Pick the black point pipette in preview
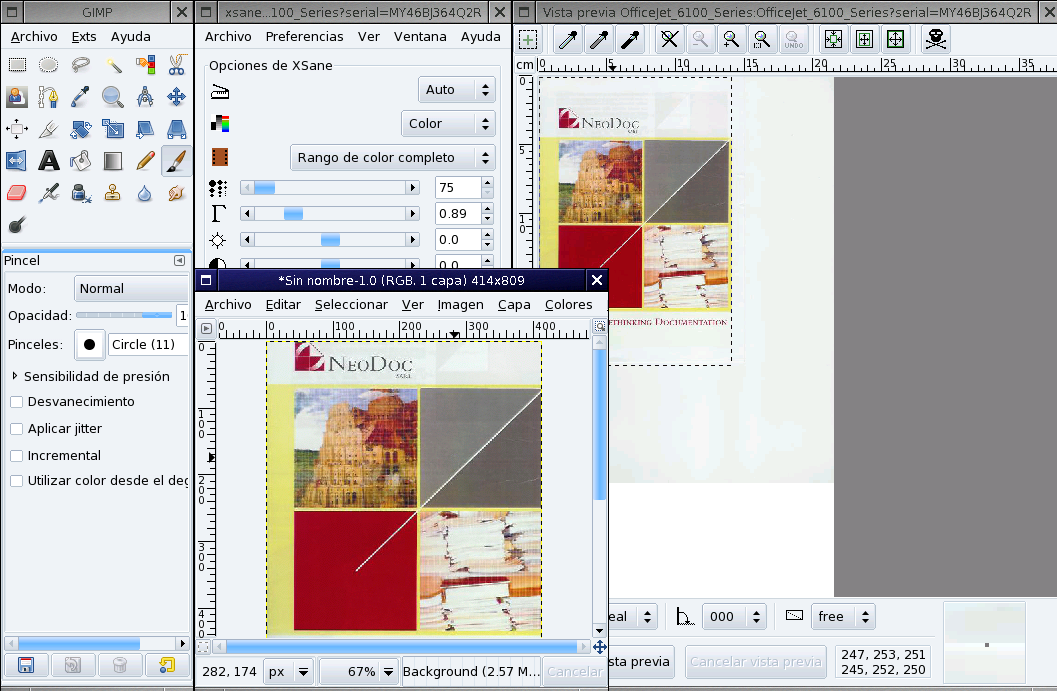Screen dimensions: 1057x691 coord(631,40)
